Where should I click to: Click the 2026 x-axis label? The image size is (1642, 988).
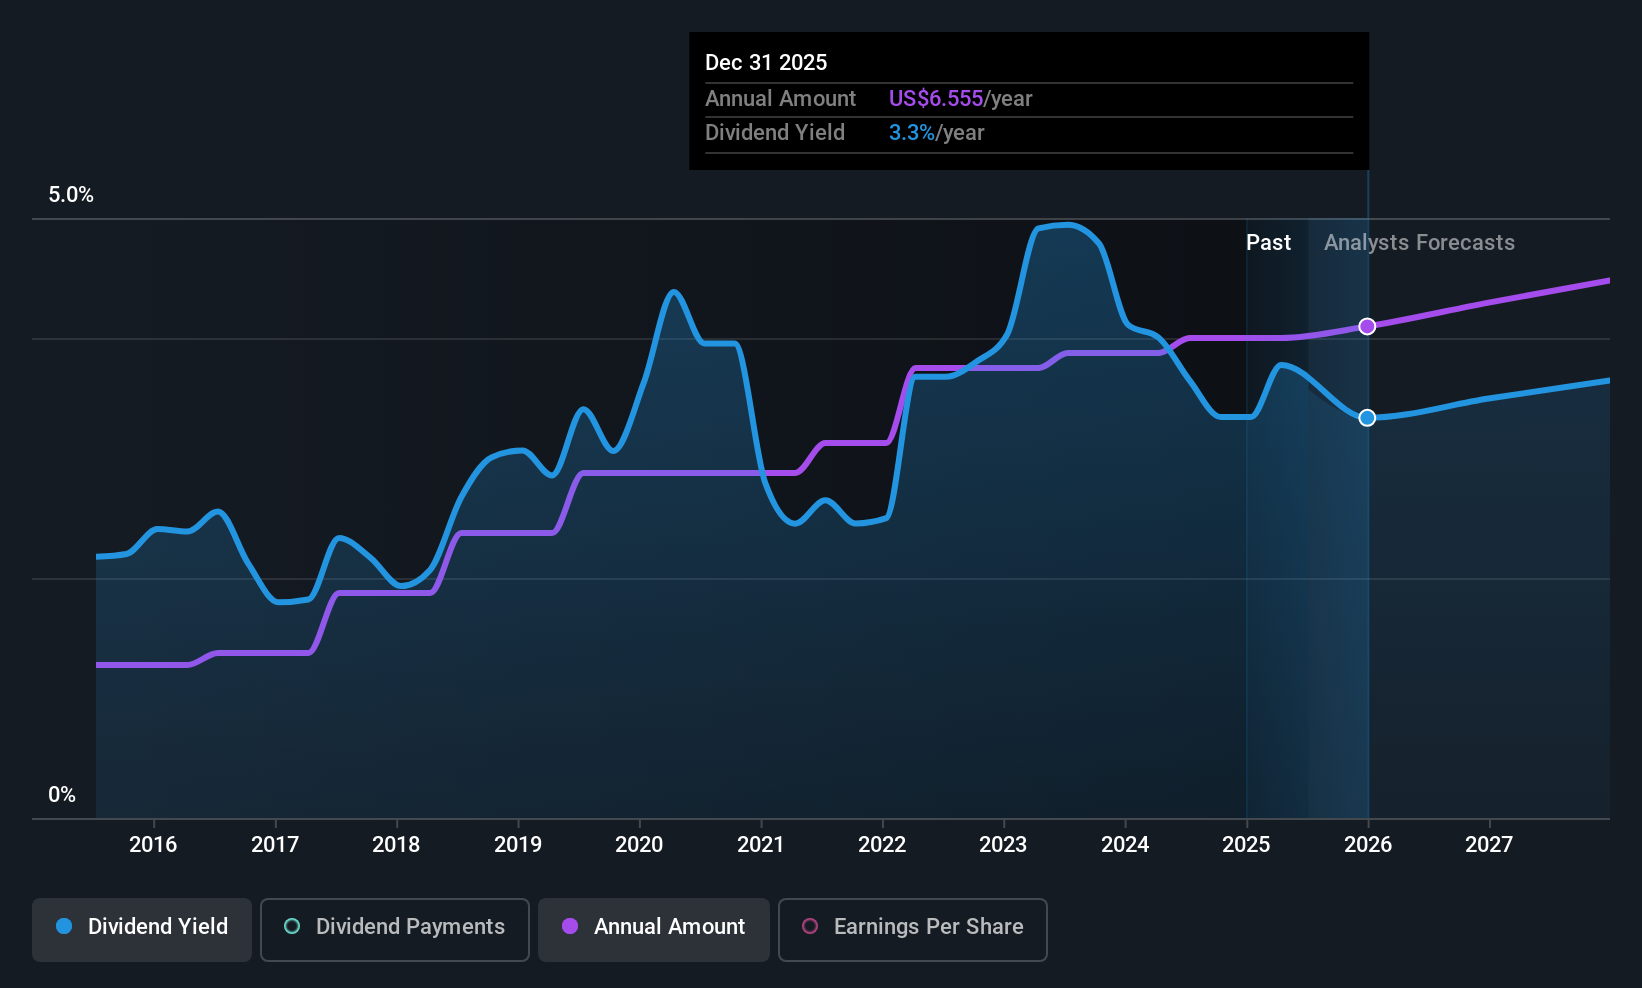(1368, 845)
